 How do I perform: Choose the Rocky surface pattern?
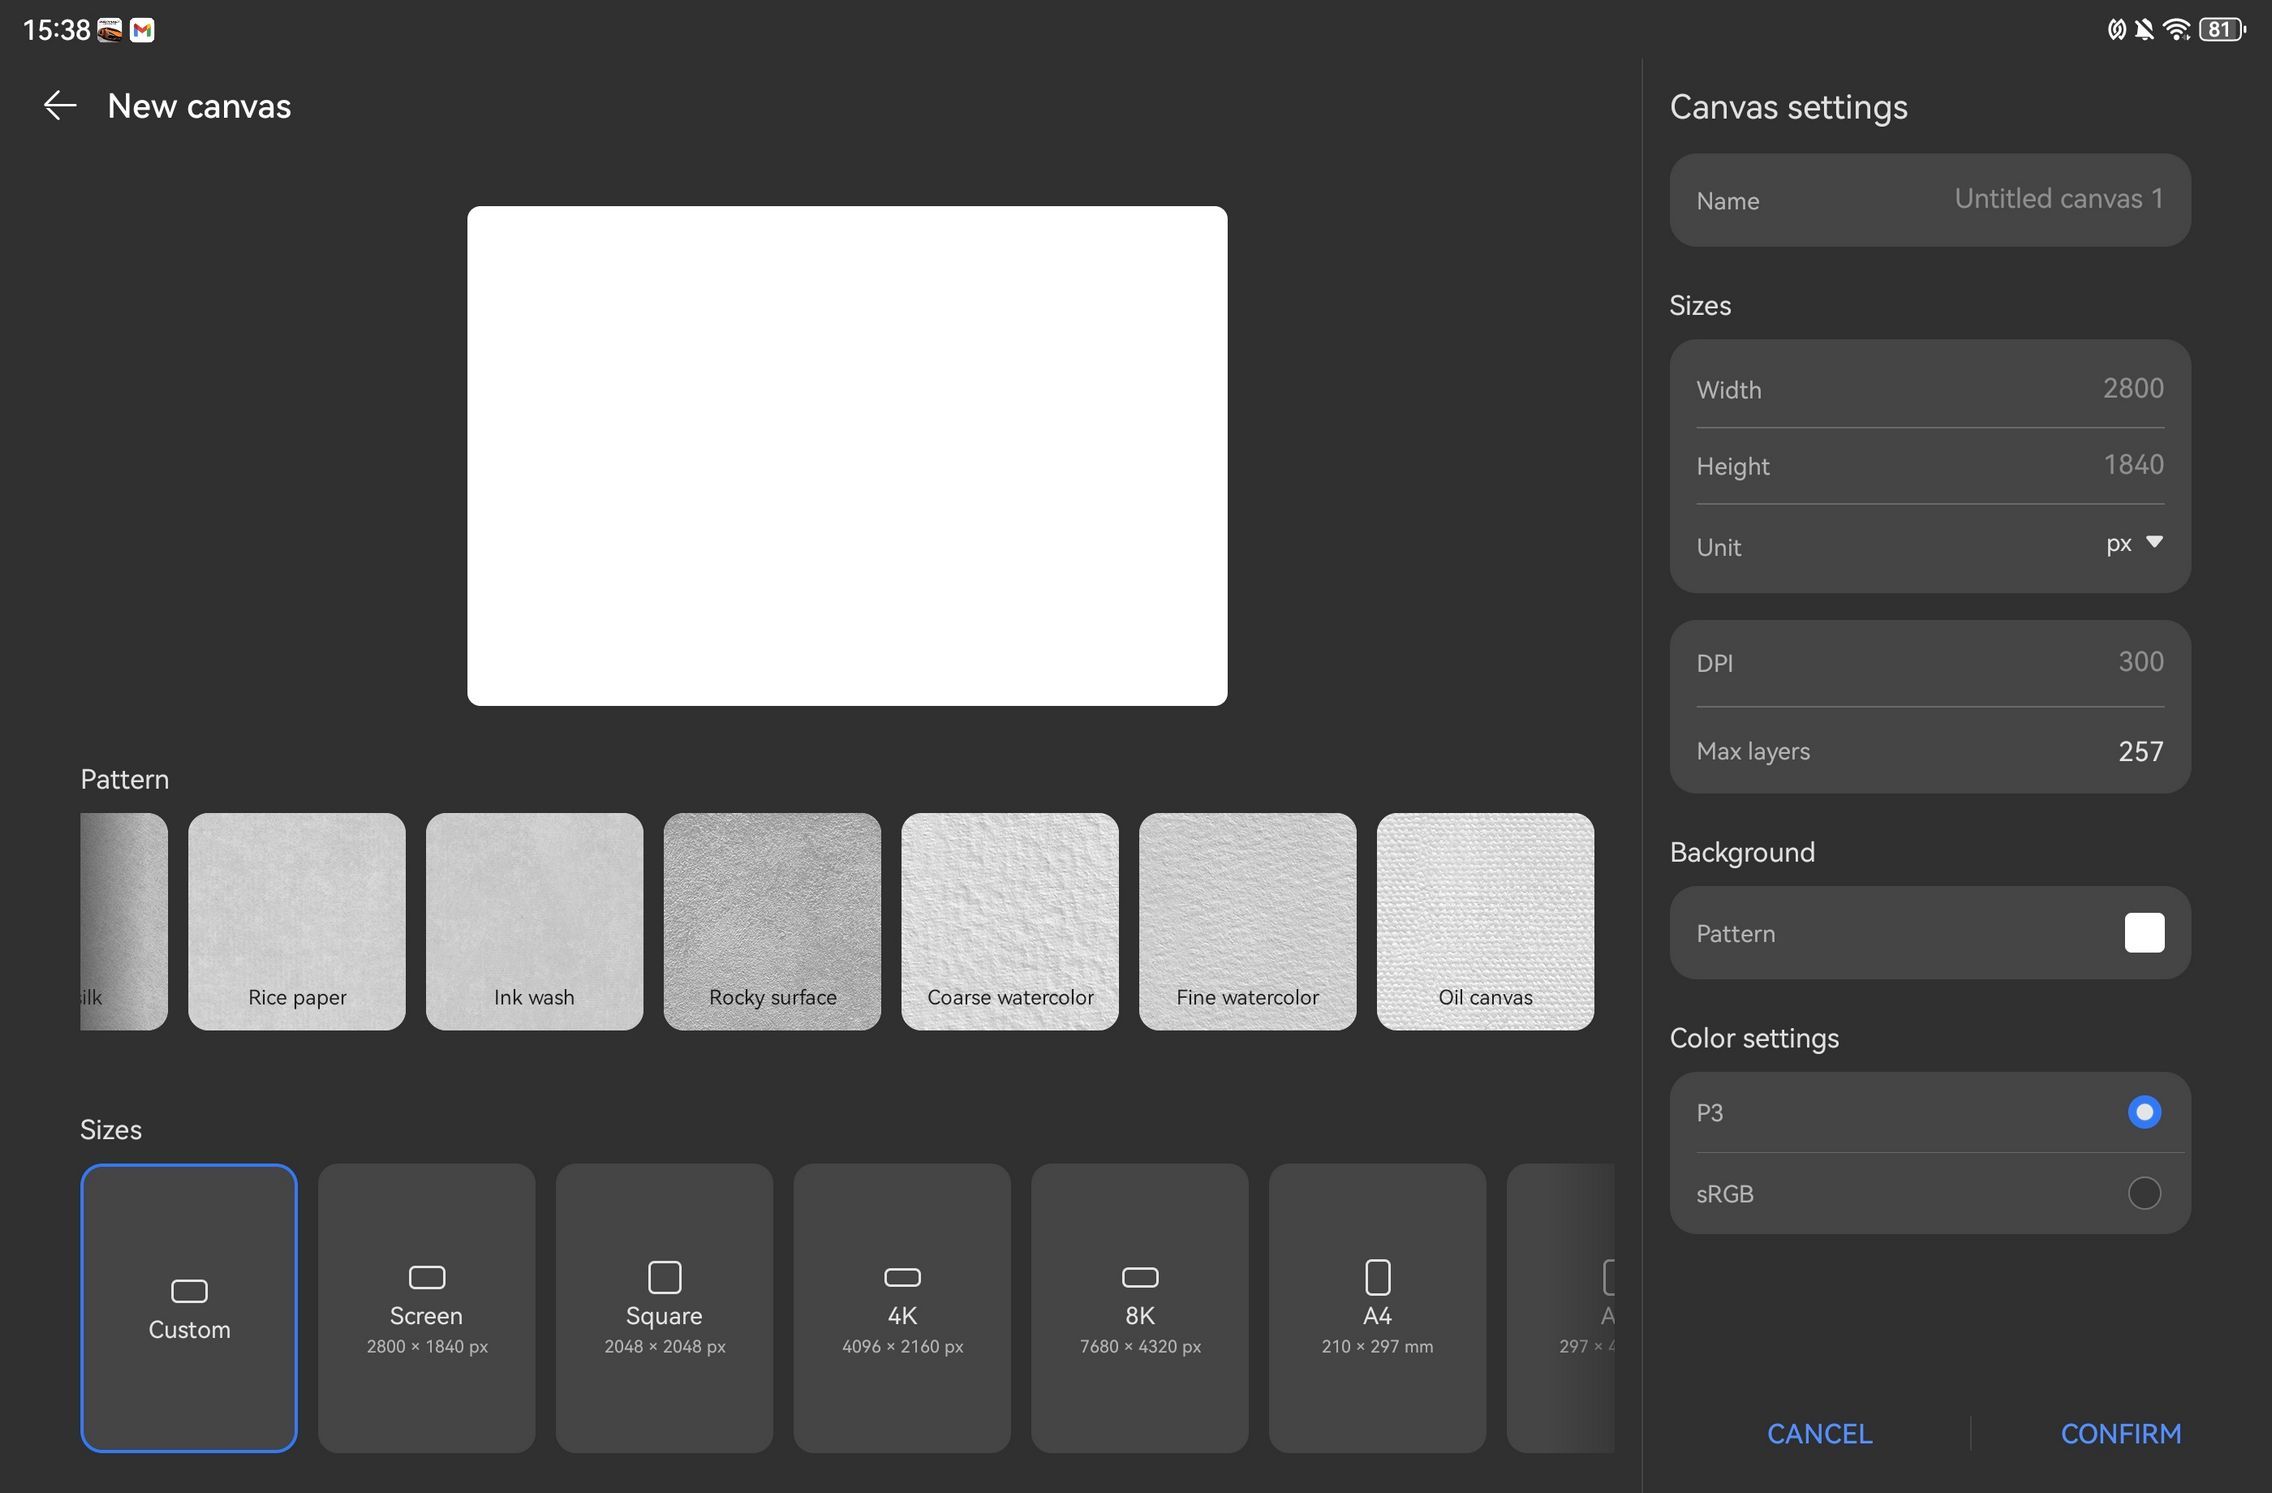point(772,921)
